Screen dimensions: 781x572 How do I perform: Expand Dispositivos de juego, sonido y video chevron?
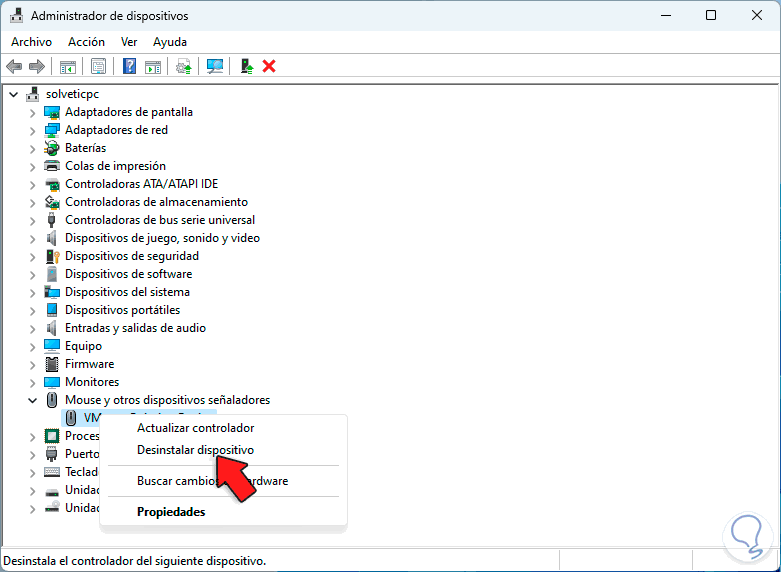[32, 239]
